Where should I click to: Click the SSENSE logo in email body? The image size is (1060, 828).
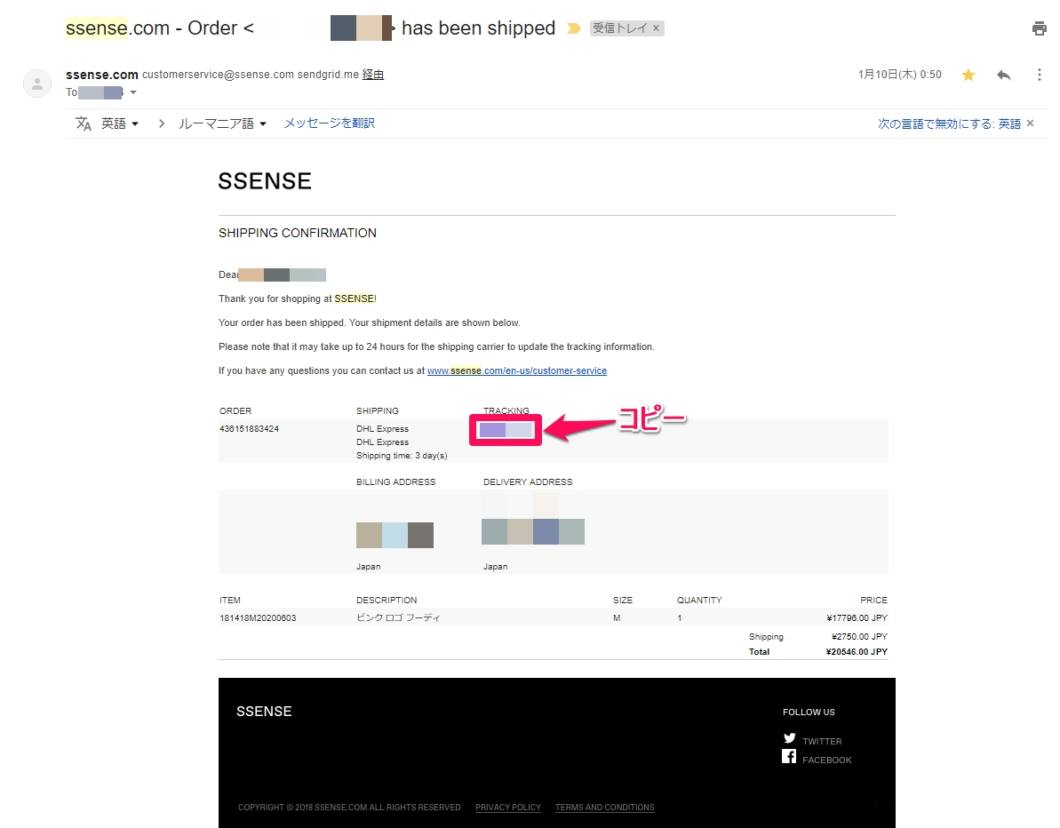click(265, 181)
